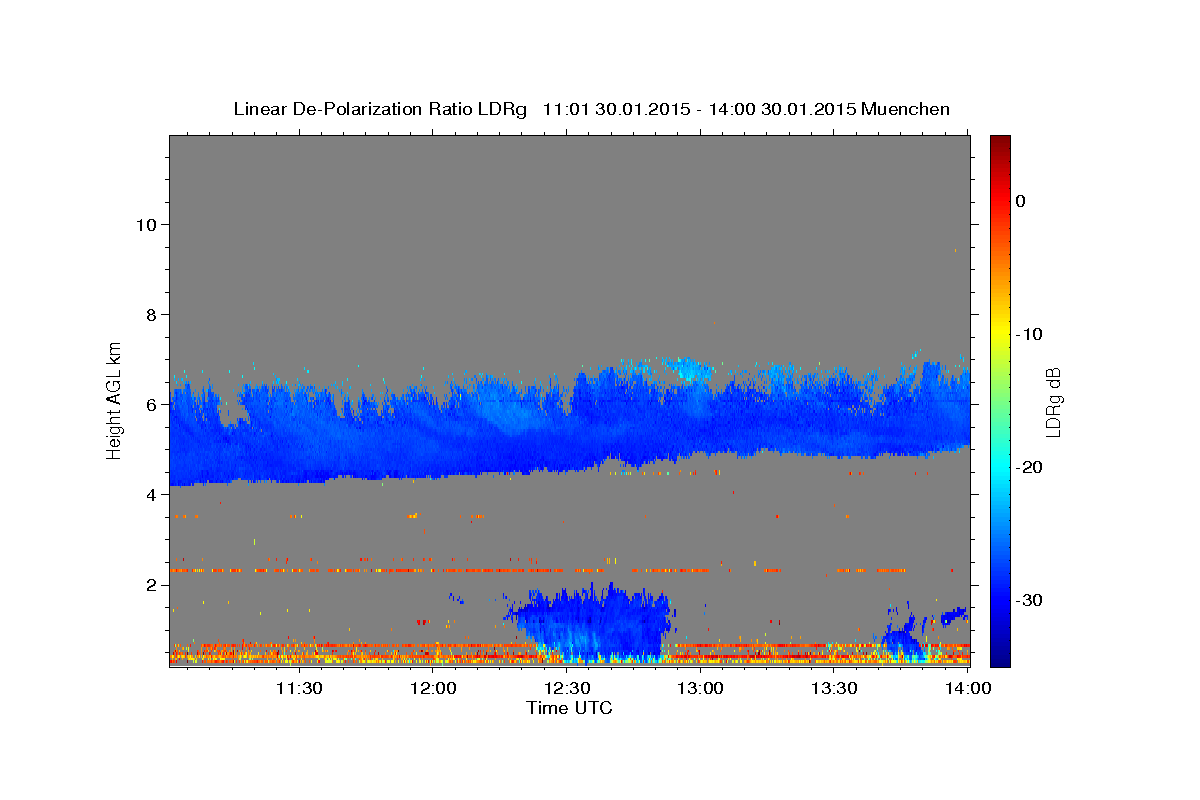Click the '12:30' time tick label
The image size is (1200, 800).
coord(567,688)
